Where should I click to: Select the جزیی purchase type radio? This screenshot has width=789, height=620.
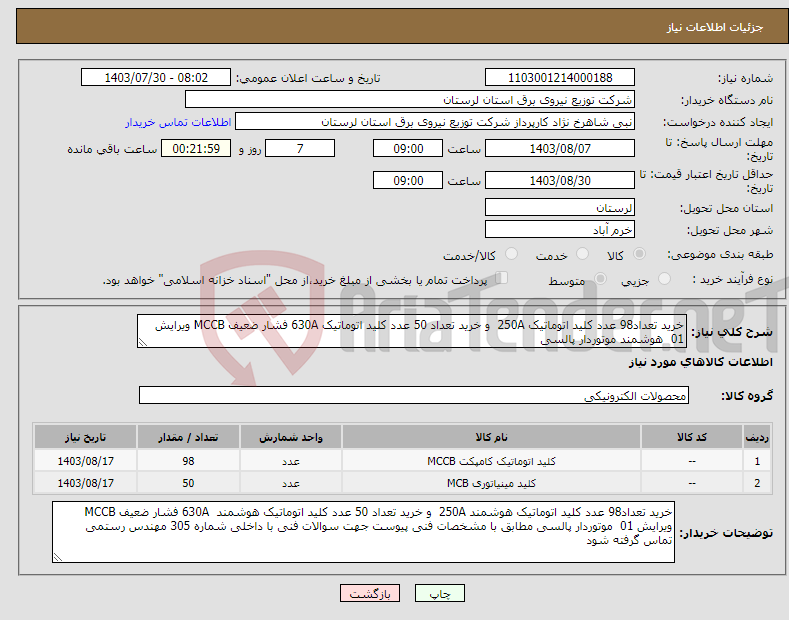tap(664, 279)
